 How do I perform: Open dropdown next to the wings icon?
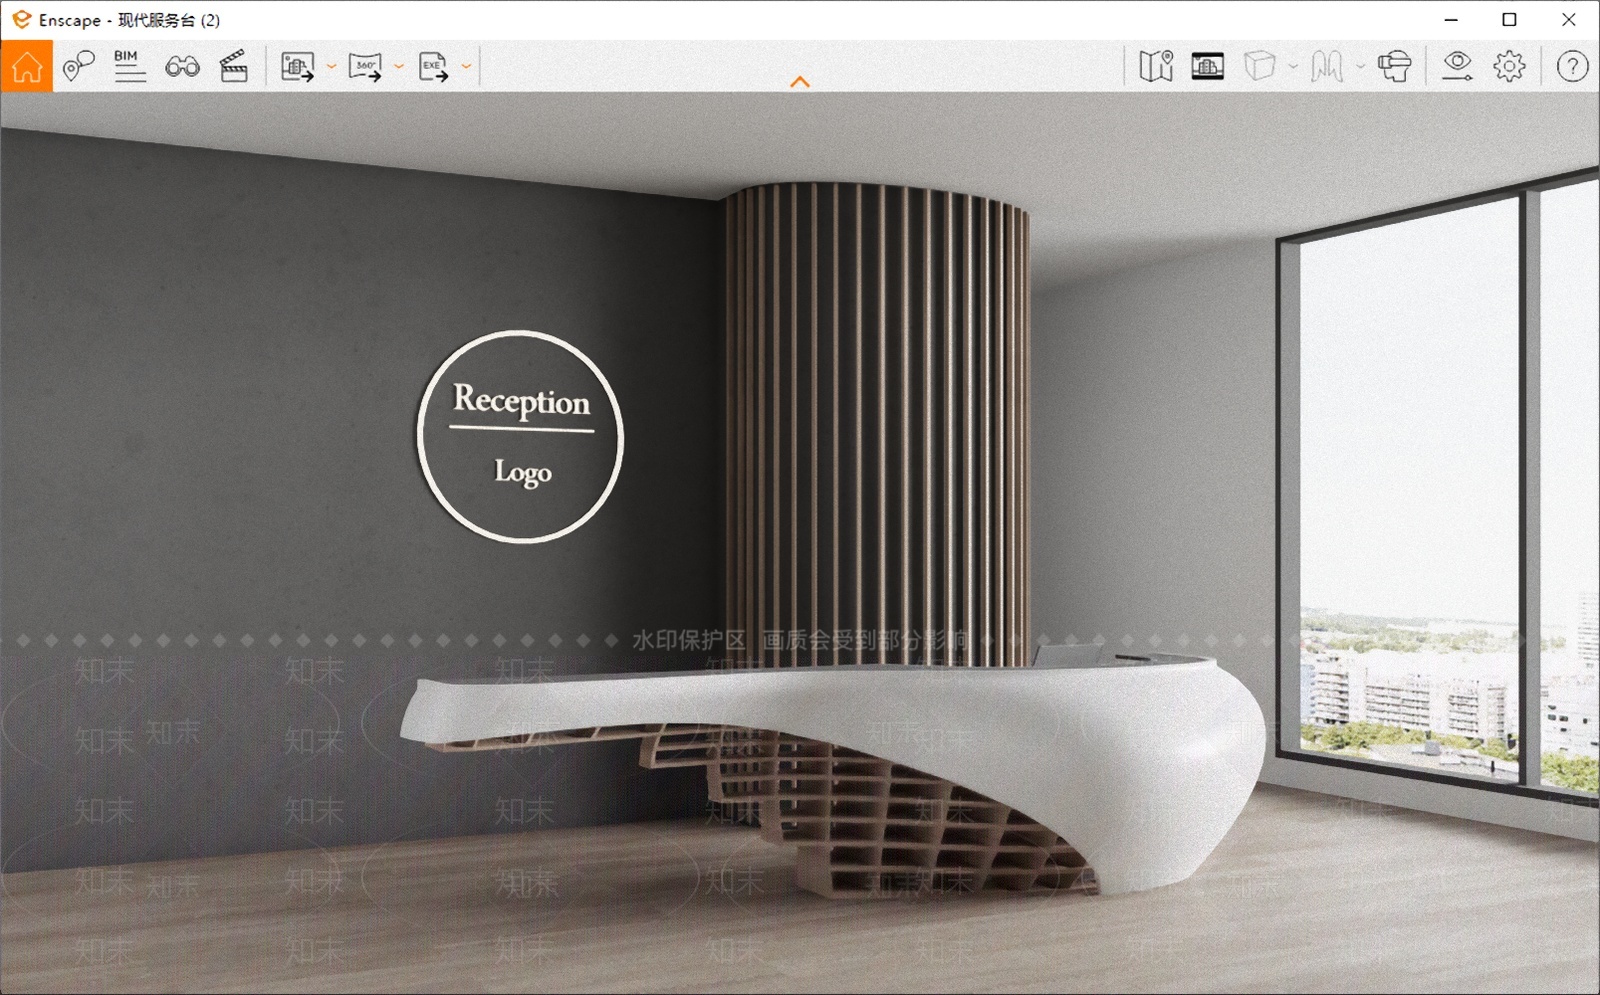(x=1360, y=67)
